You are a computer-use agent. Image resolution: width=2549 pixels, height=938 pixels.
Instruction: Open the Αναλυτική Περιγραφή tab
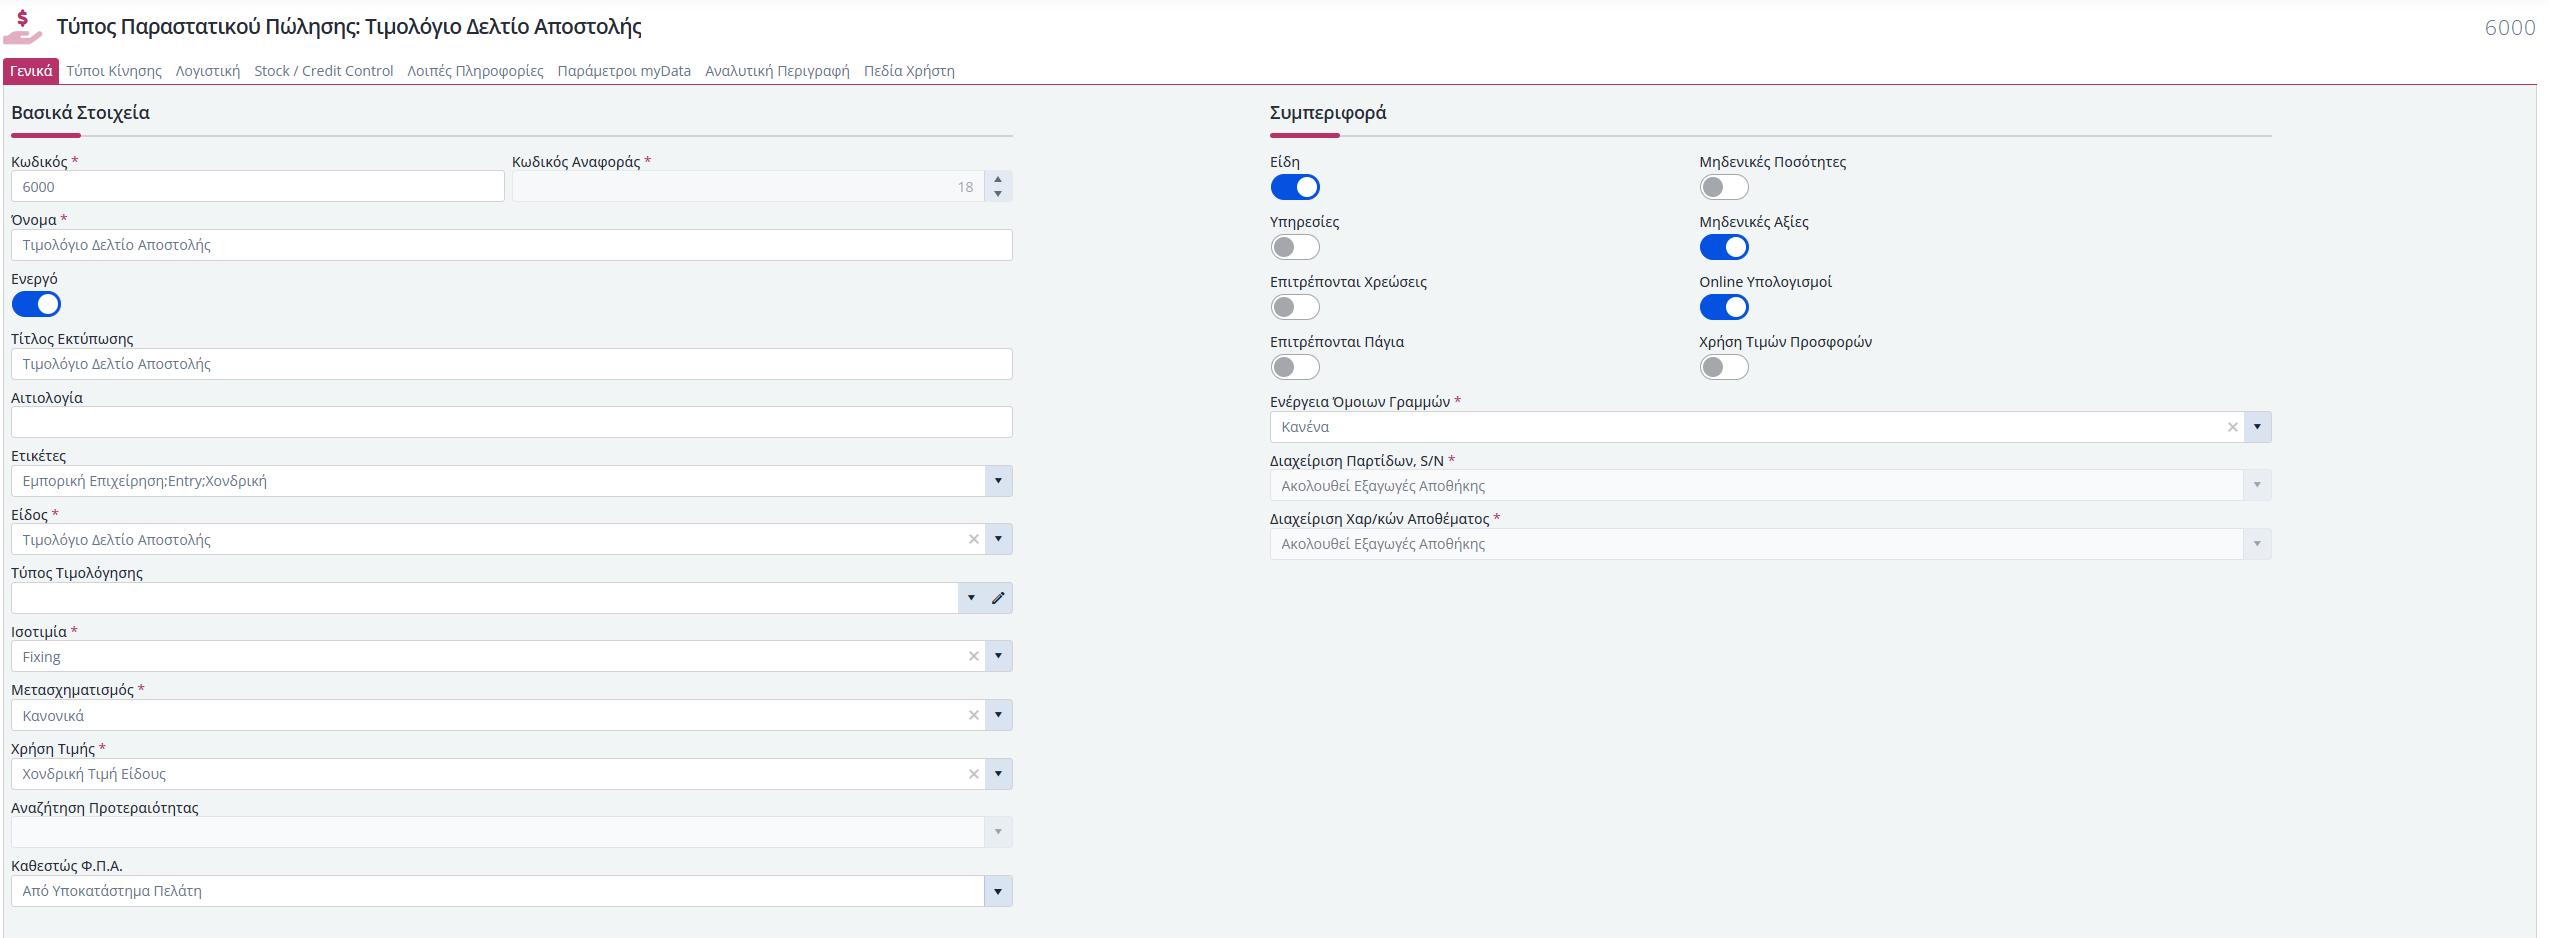pyautogui.click(x=777, y=71)
